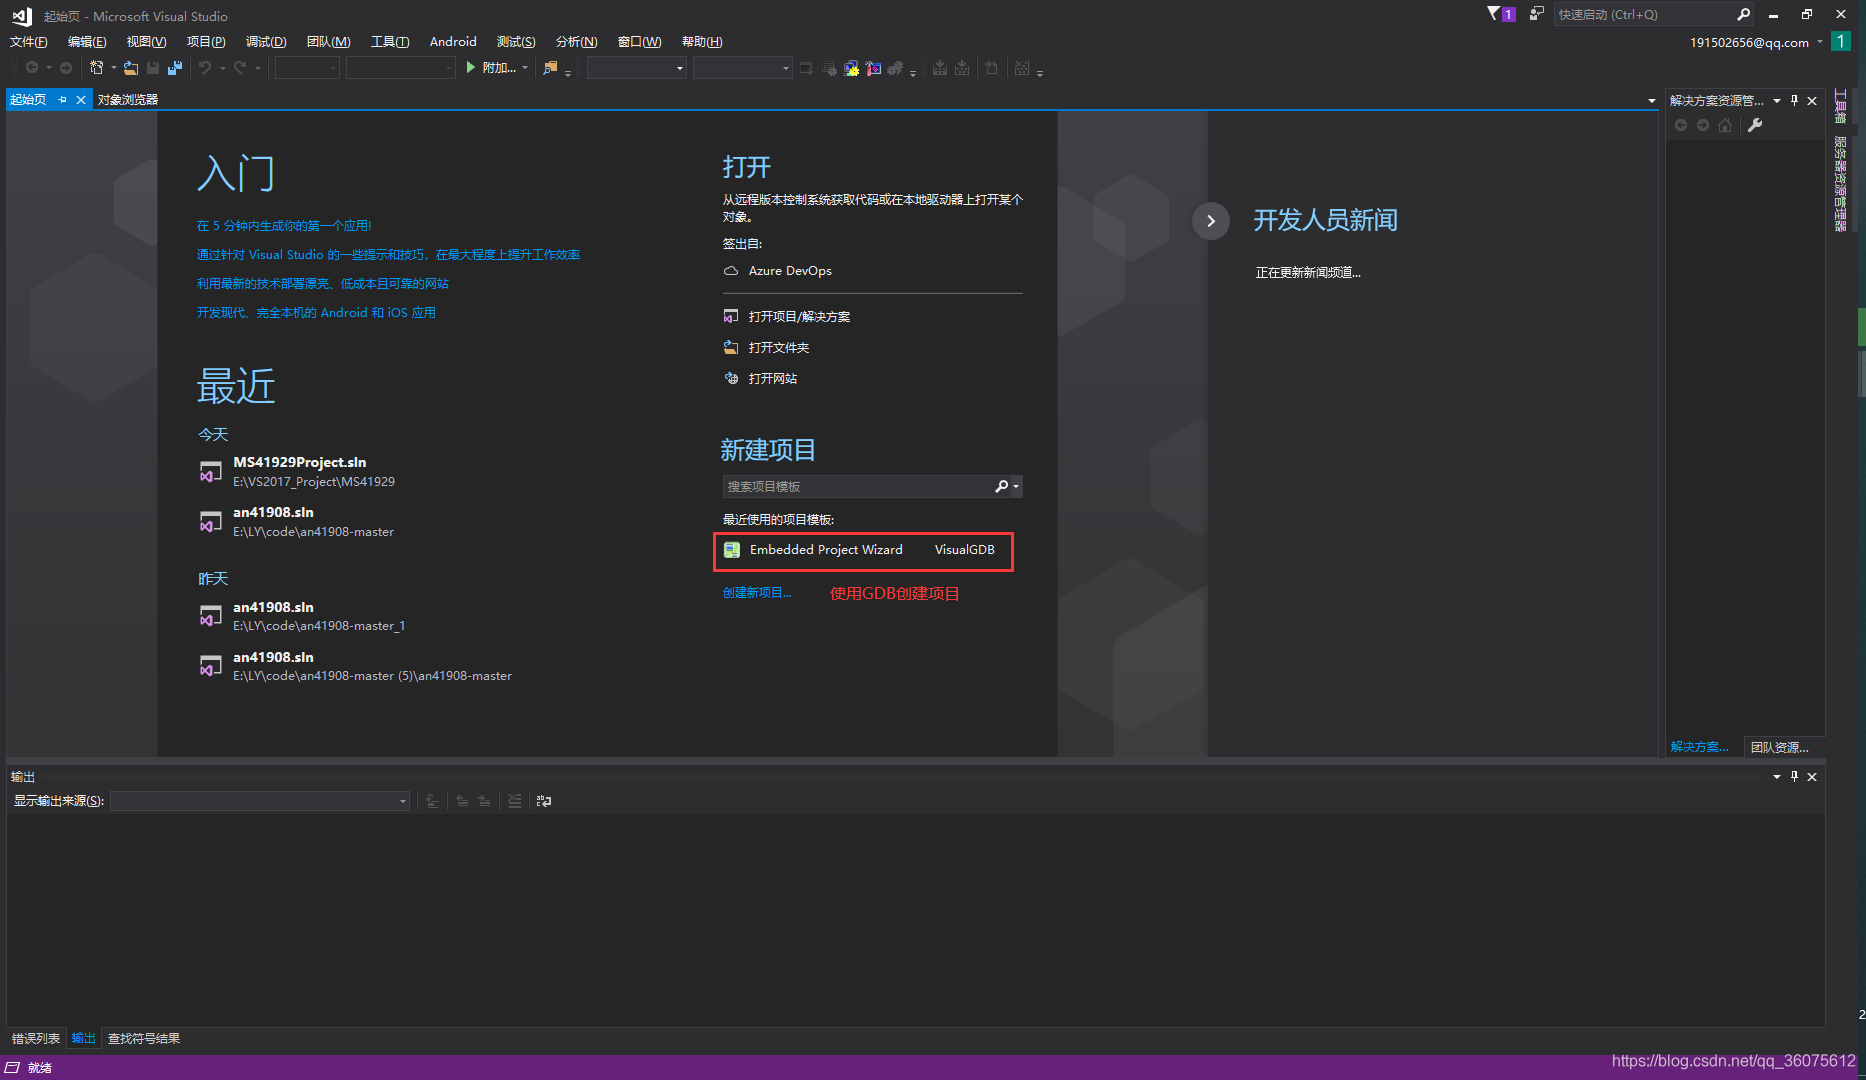Click the Save toolbar icon

tap(153, 68)
